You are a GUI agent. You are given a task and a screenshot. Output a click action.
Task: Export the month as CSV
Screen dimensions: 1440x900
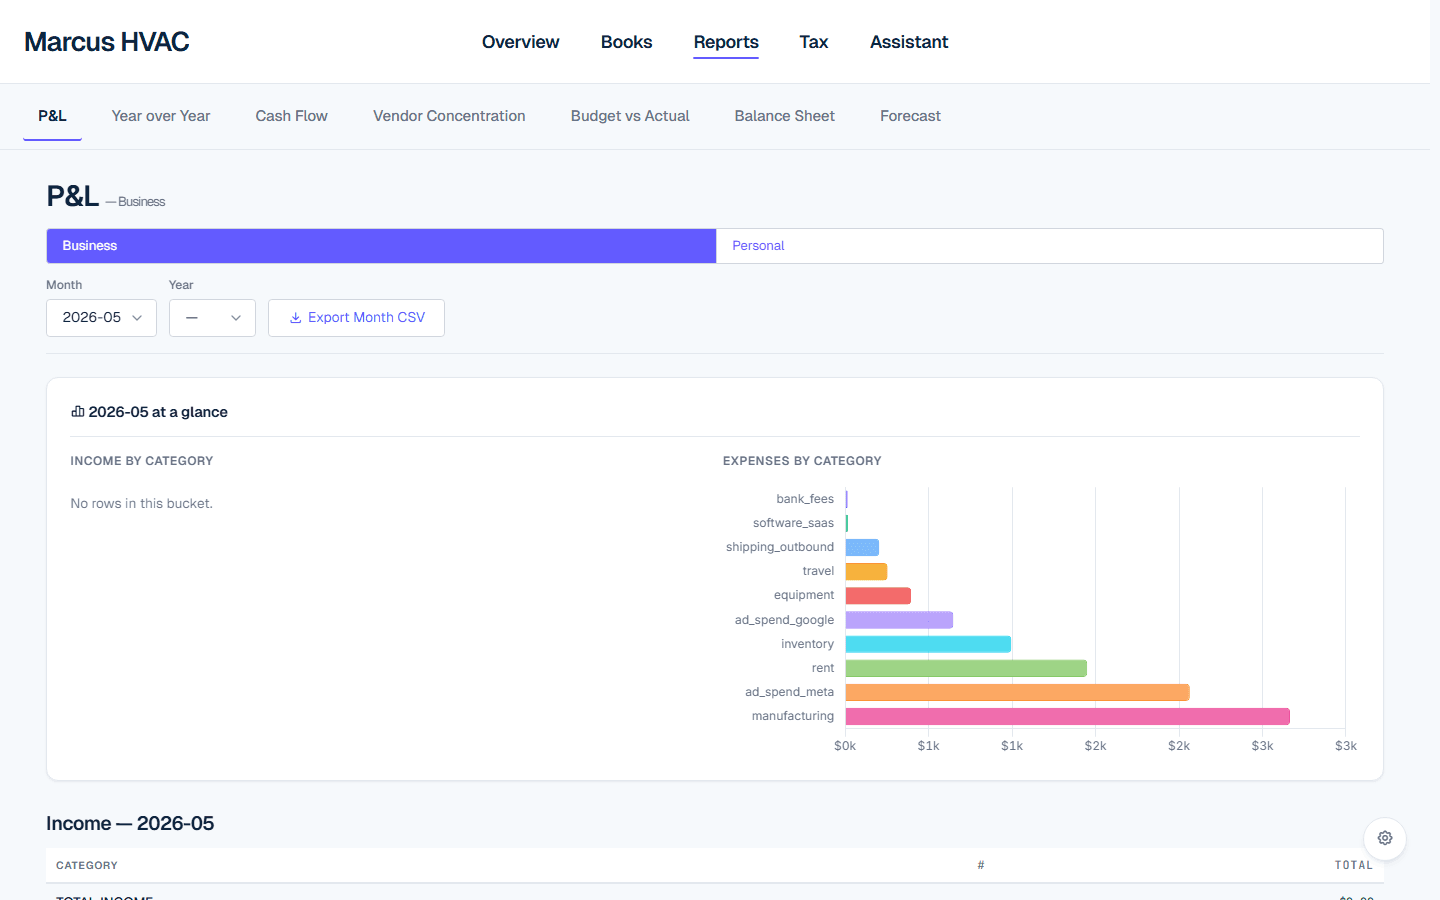(356, 318)
